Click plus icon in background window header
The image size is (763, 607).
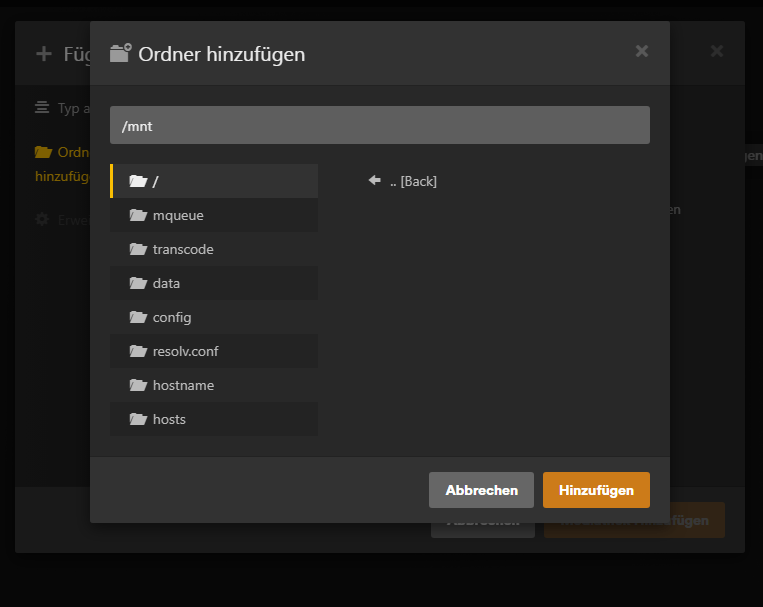point(44,54)
